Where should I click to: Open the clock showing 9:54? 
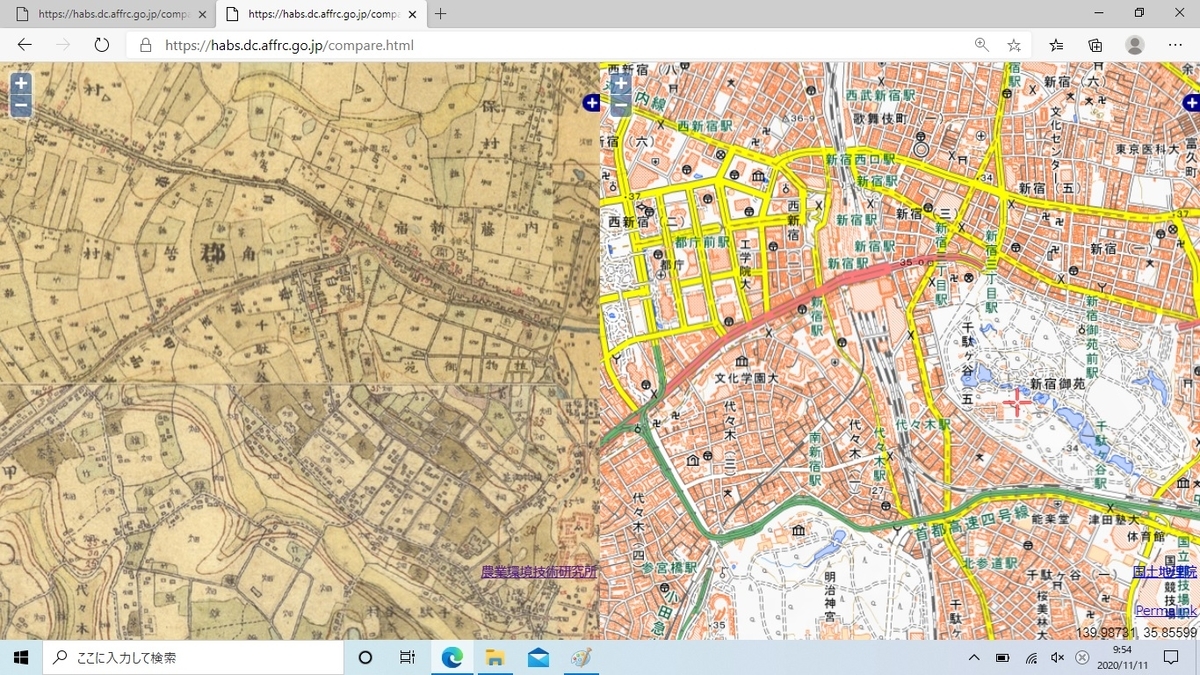pos(1122,657)
